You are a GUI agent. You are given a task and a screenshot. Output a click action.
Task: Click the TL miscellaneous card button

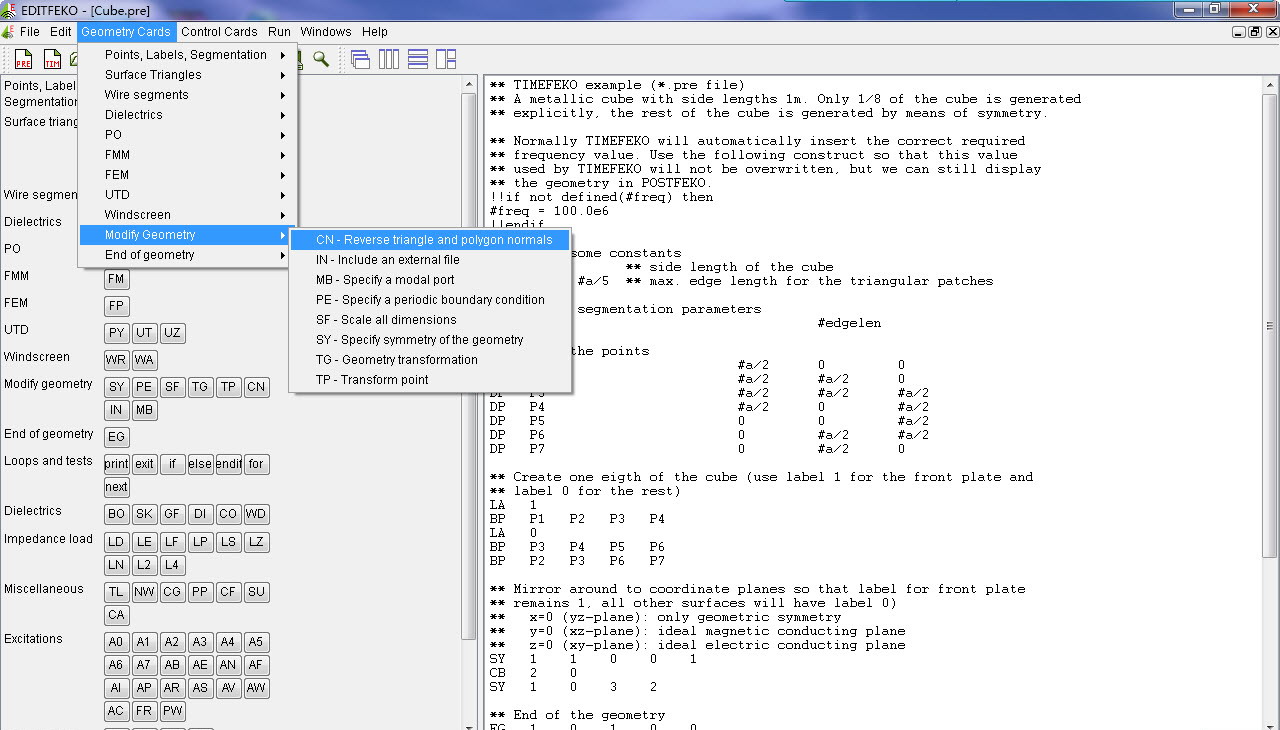pos(117,592)
